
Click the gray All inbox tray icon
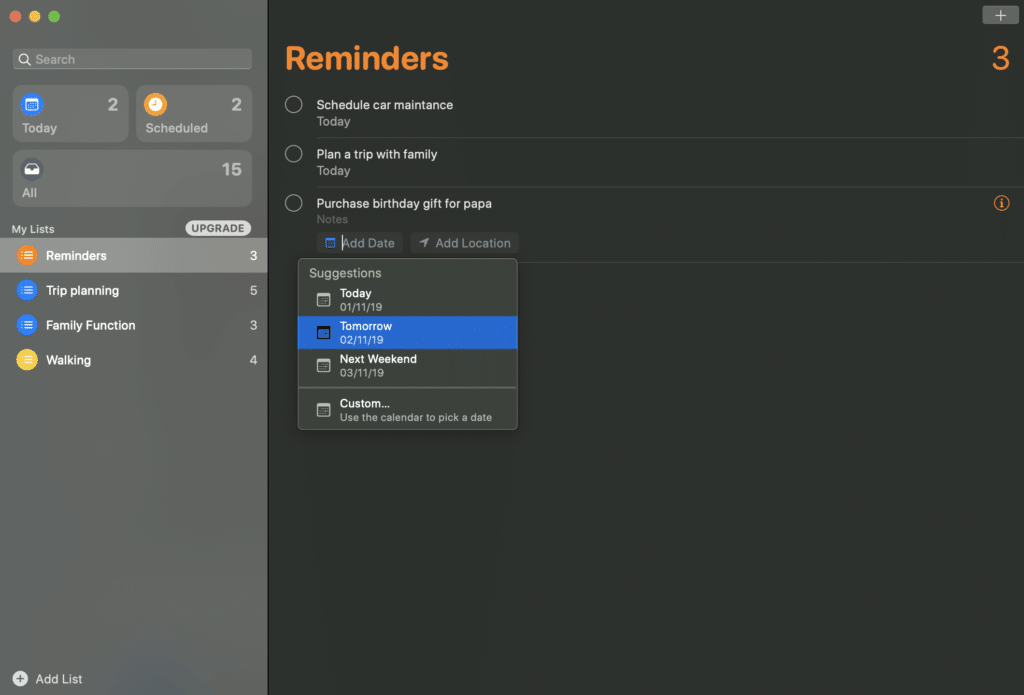pyautogui.click(x=31, y=170)
